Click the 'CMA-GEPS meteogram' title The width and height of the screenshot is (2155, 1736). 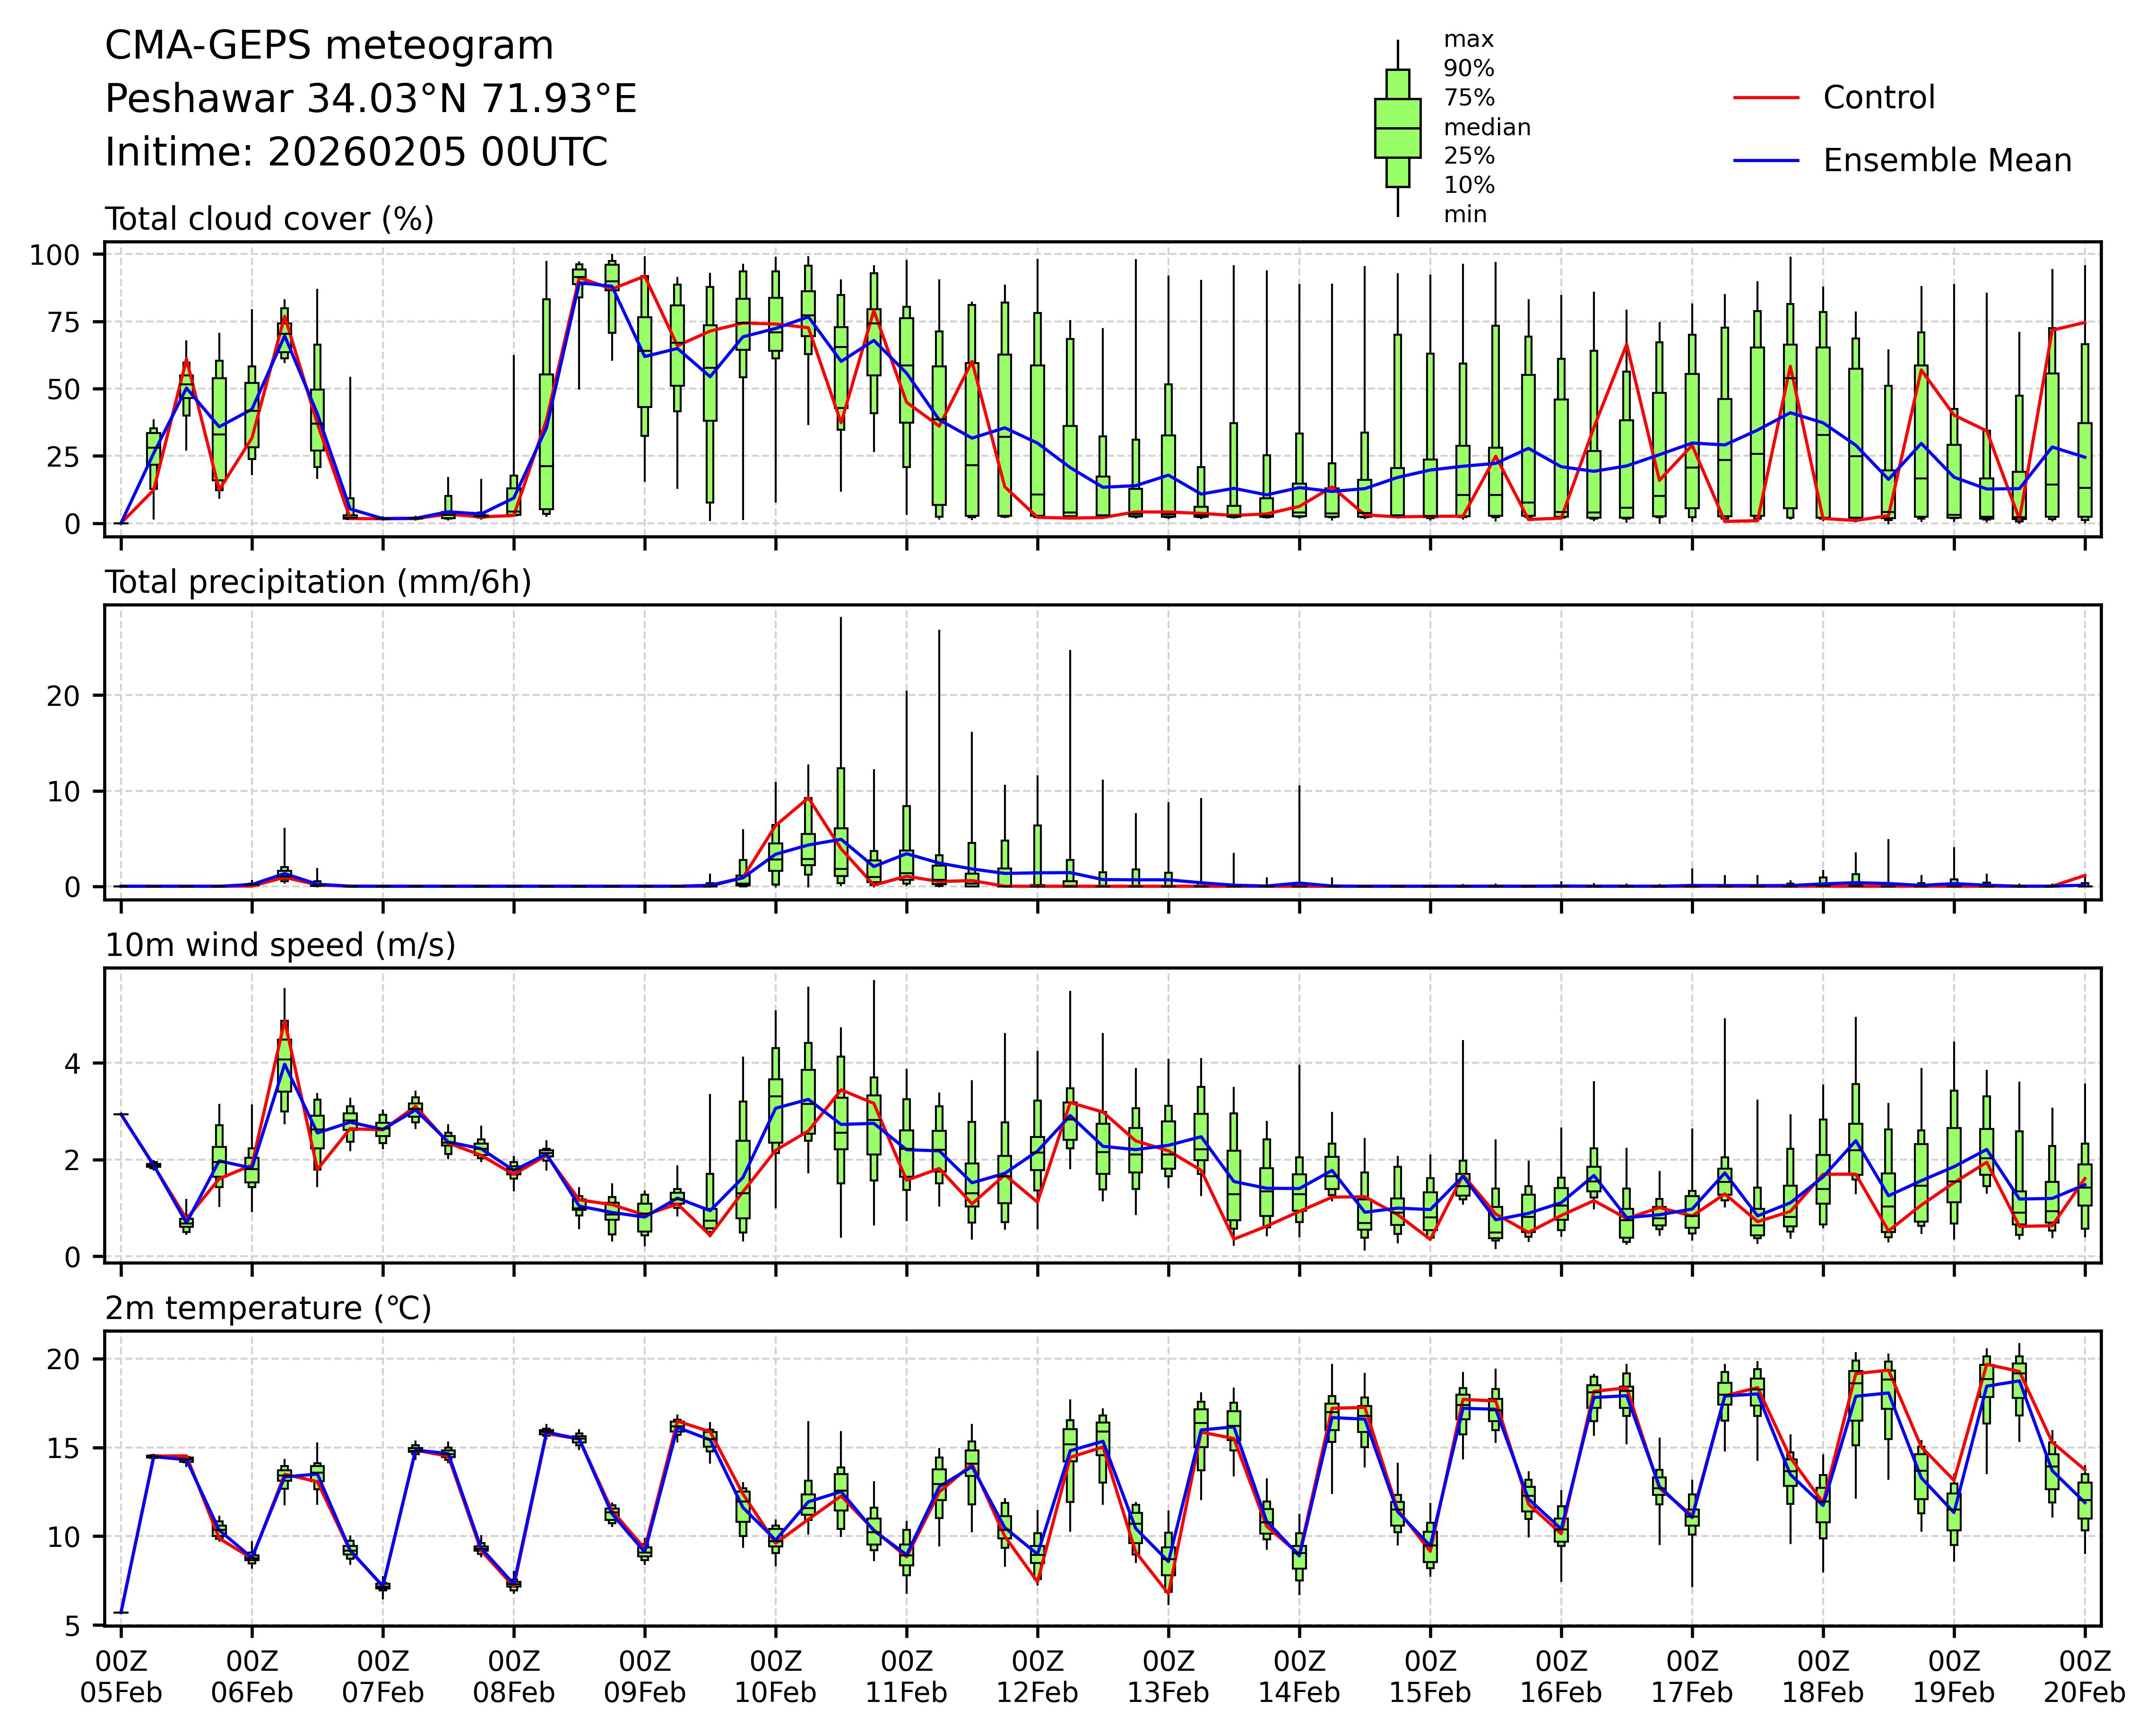[329, 46]
